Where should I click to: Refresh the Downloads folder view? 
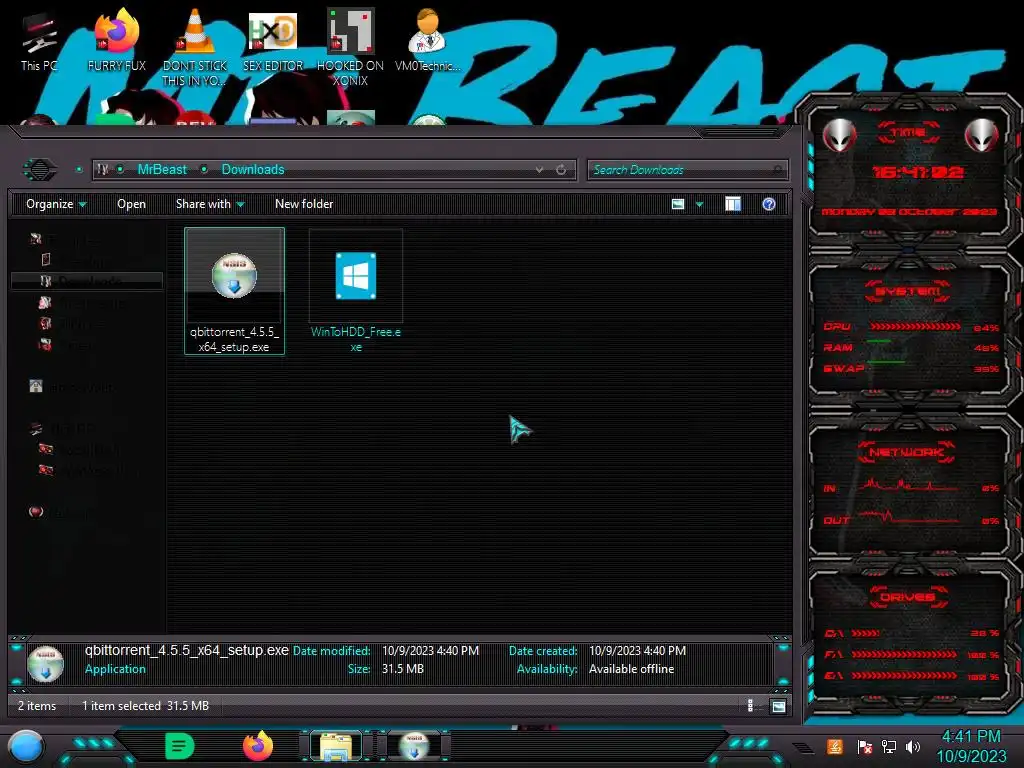561,170
